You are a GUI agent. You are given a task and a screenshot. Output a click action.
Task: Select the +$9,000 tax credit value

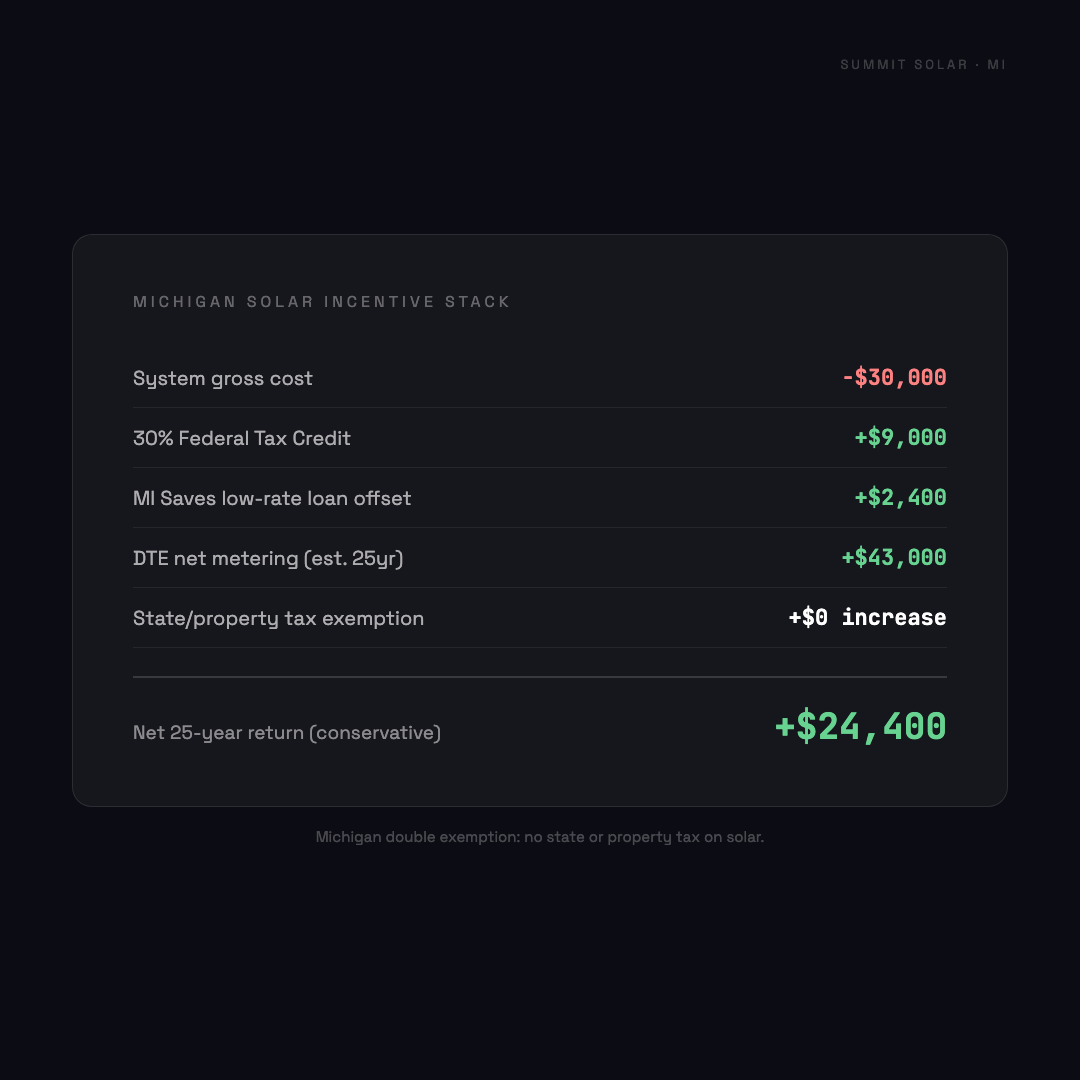[x=900, y=438]
